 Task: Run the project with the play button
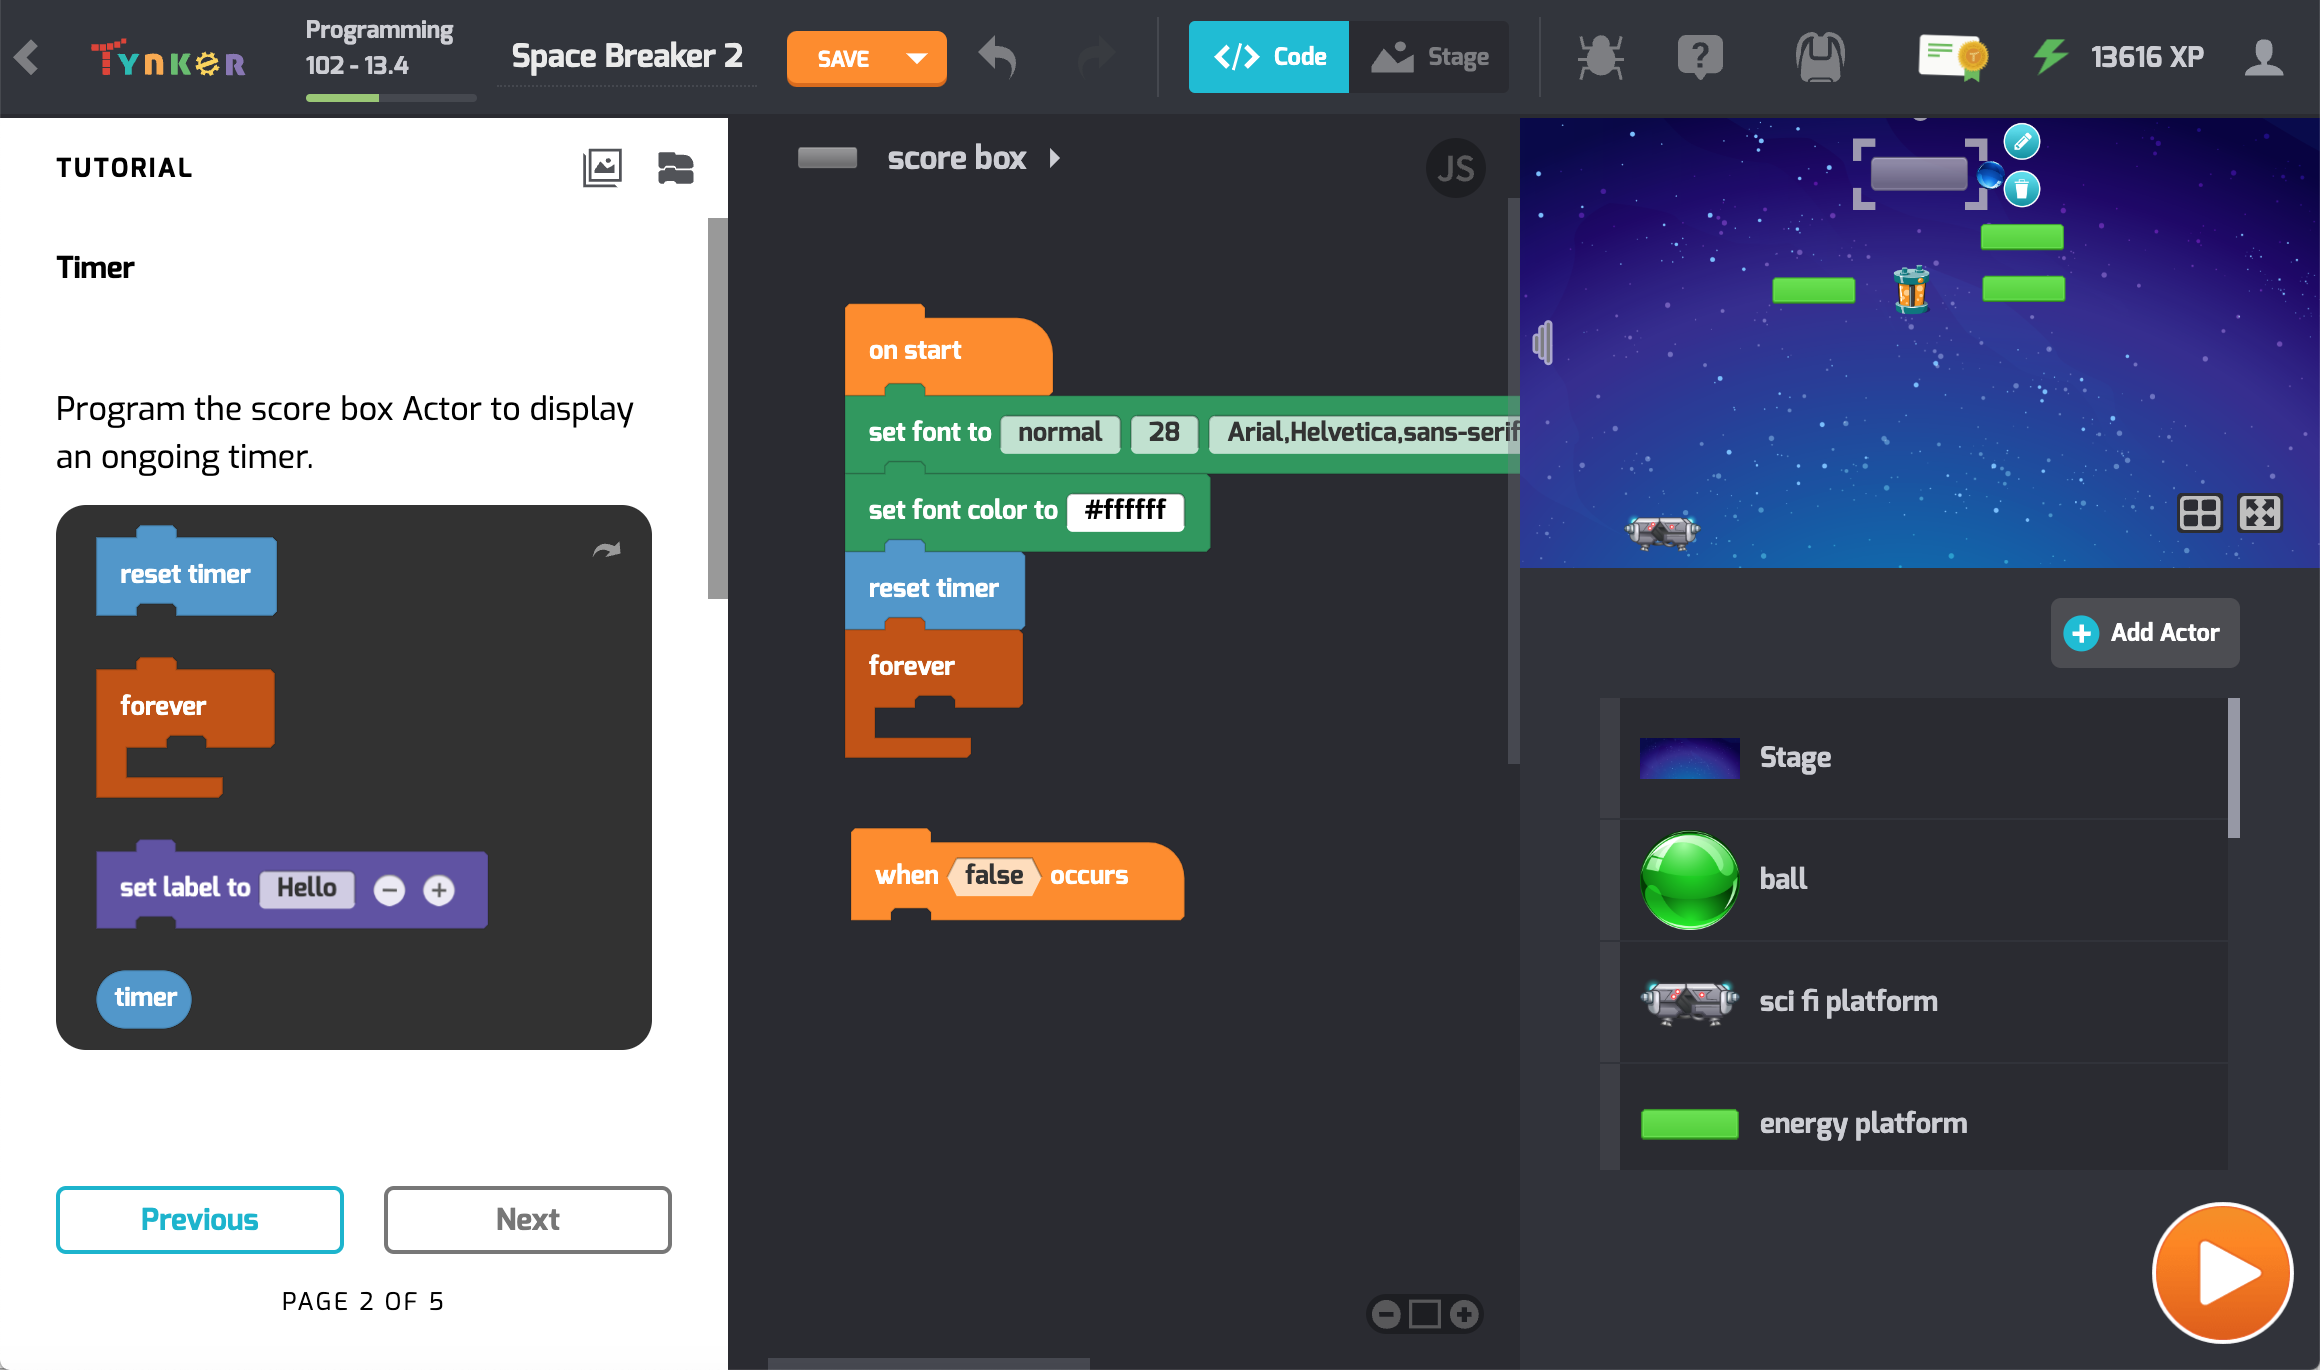click(2222, 1273)
